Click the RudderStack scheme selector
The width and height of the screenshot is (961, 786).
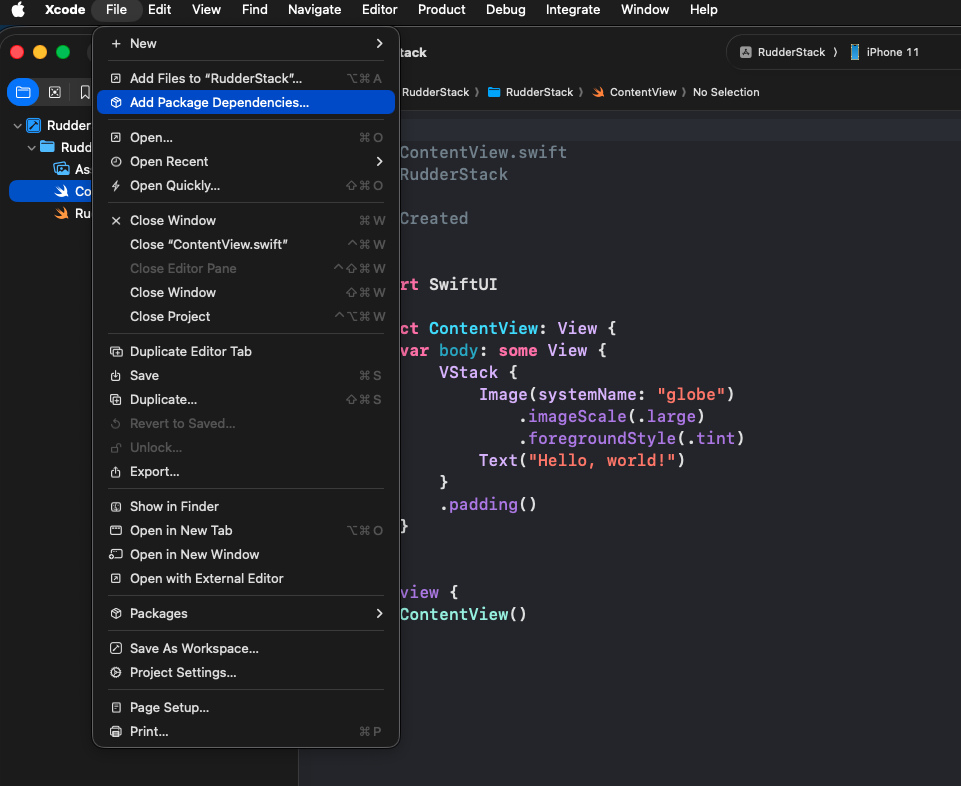(x=782, y=52)
